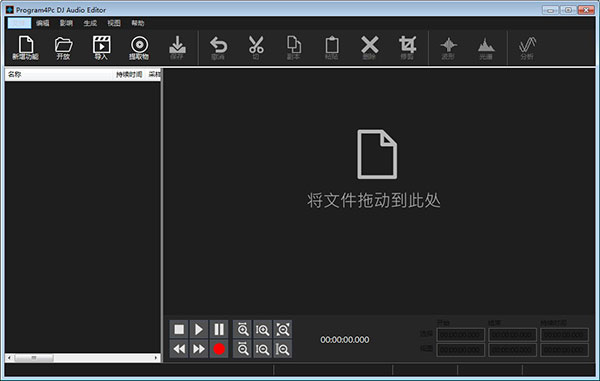This screenshot has width=600, height=381.
Task: Click the 提取物 disc extract icon
Action: (x=139, y=48)
